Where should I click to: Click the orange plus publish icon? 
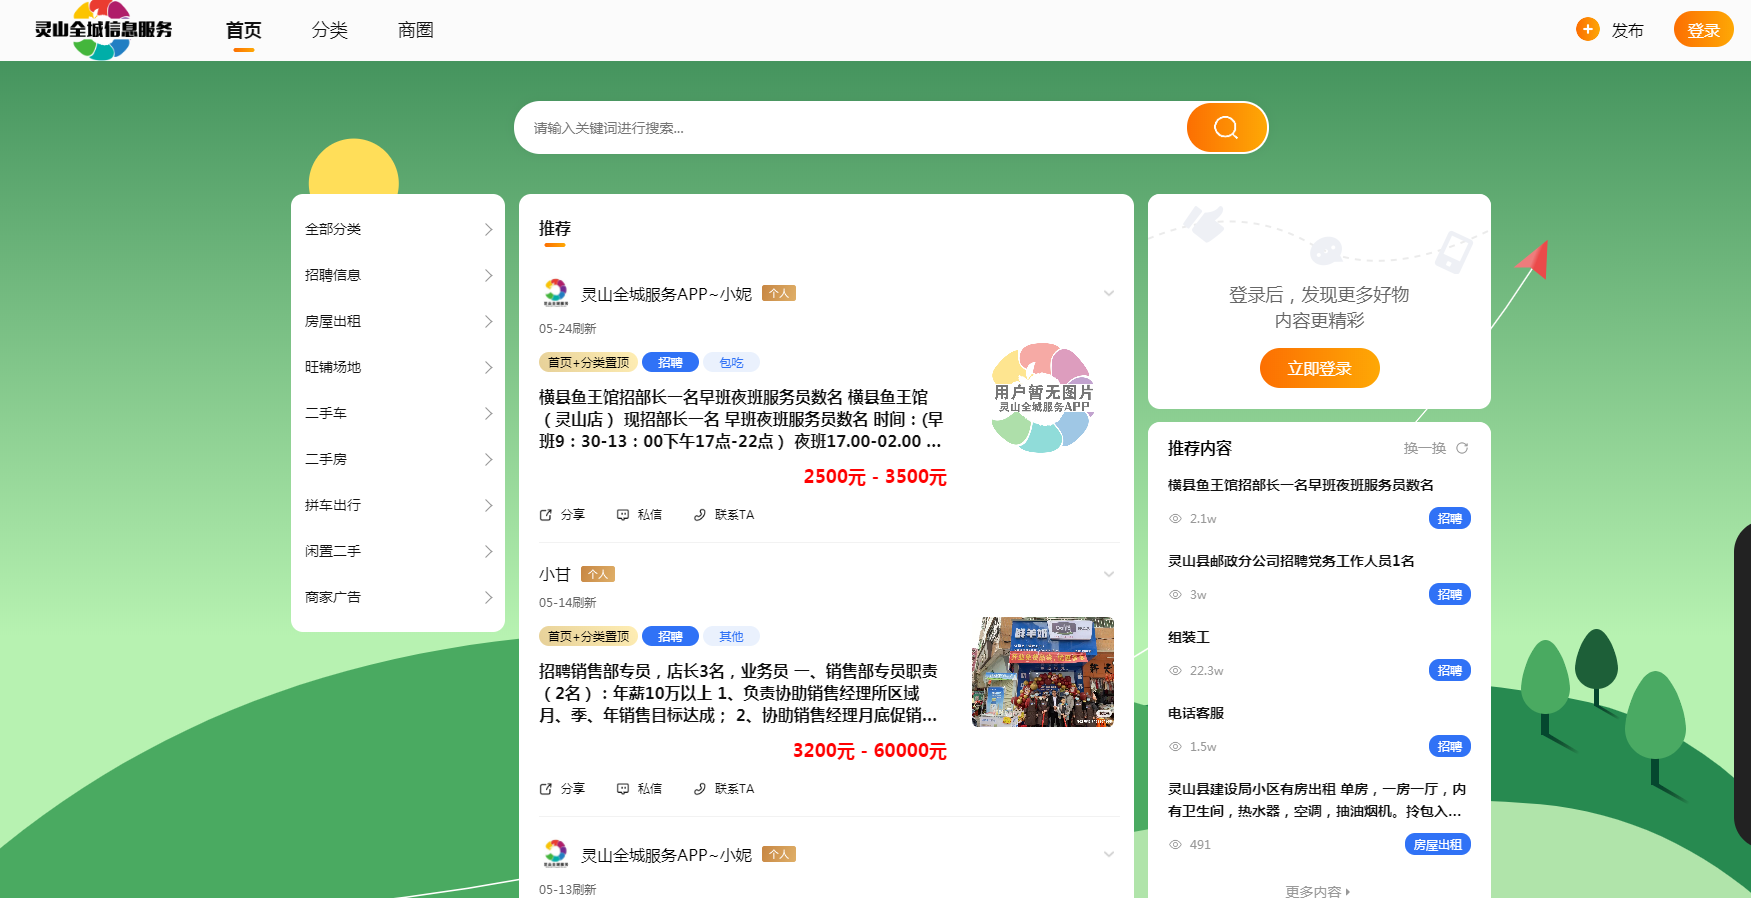1587,30
